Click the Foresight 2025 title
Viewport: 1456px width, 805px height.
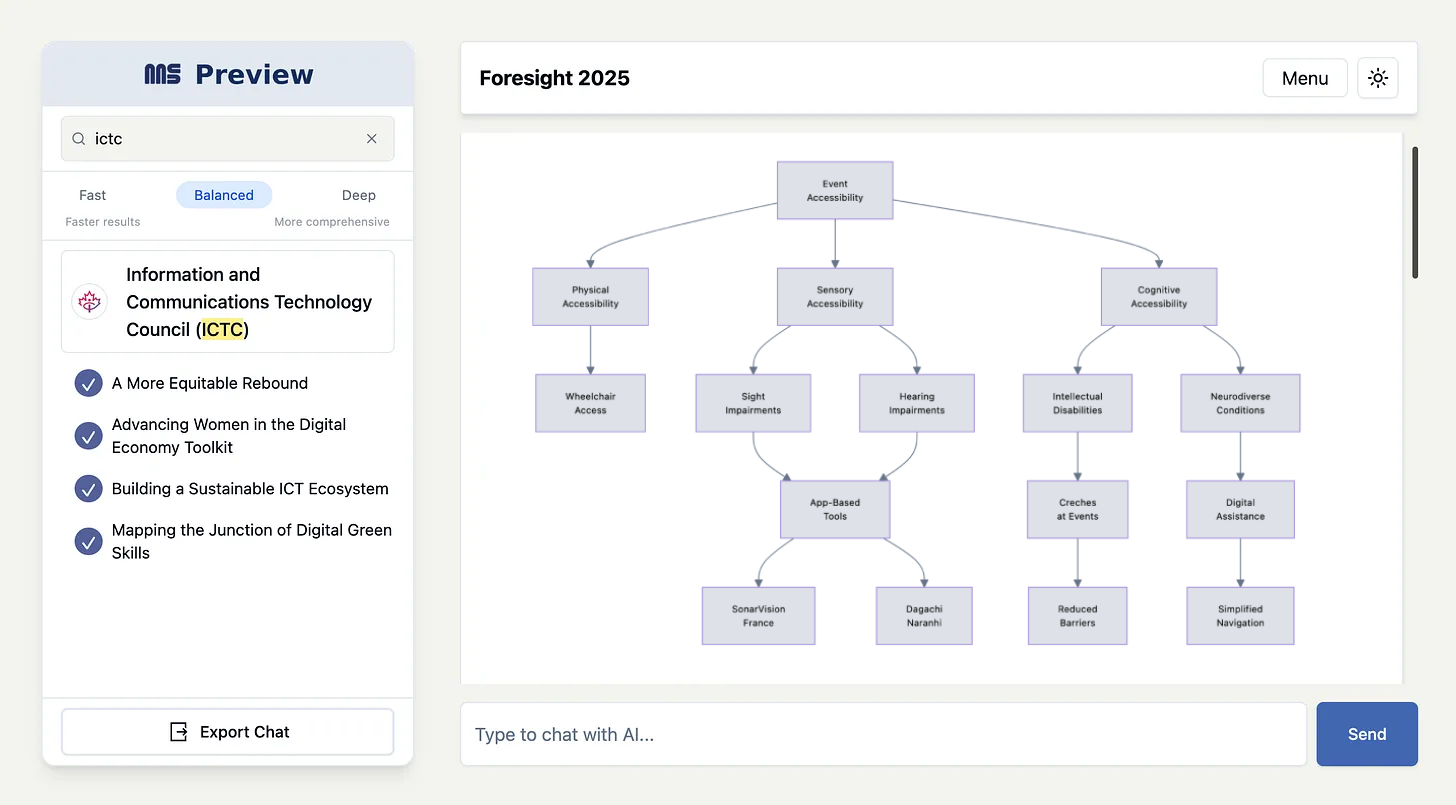(x=555, y=78)
